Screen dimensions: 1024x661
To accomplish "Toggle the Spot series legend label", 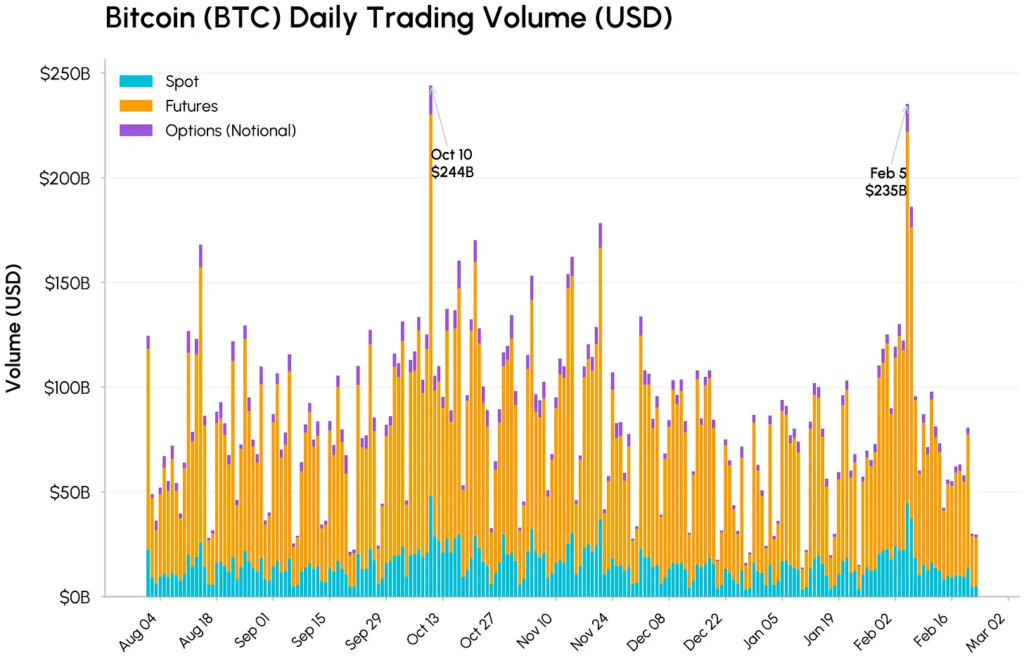I will pos(181,81).
